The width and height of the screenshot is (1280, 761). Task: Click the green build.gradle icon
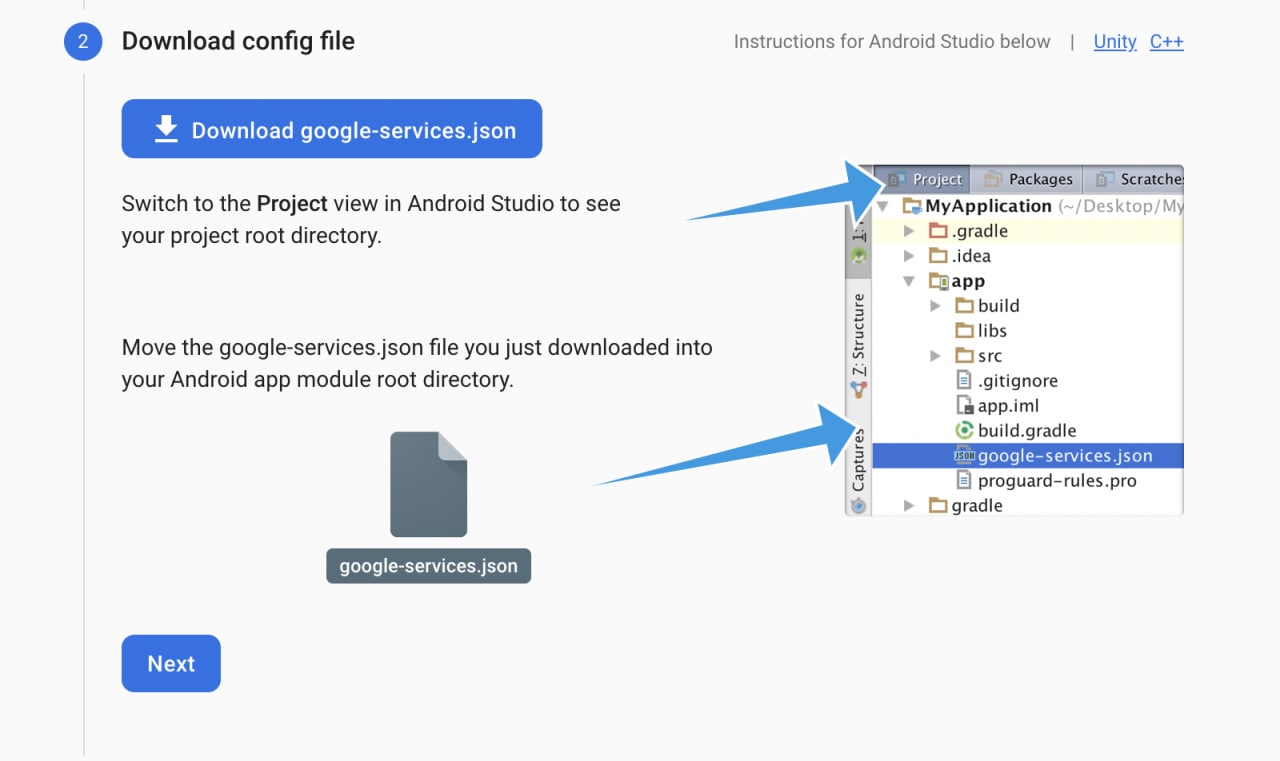964,431
